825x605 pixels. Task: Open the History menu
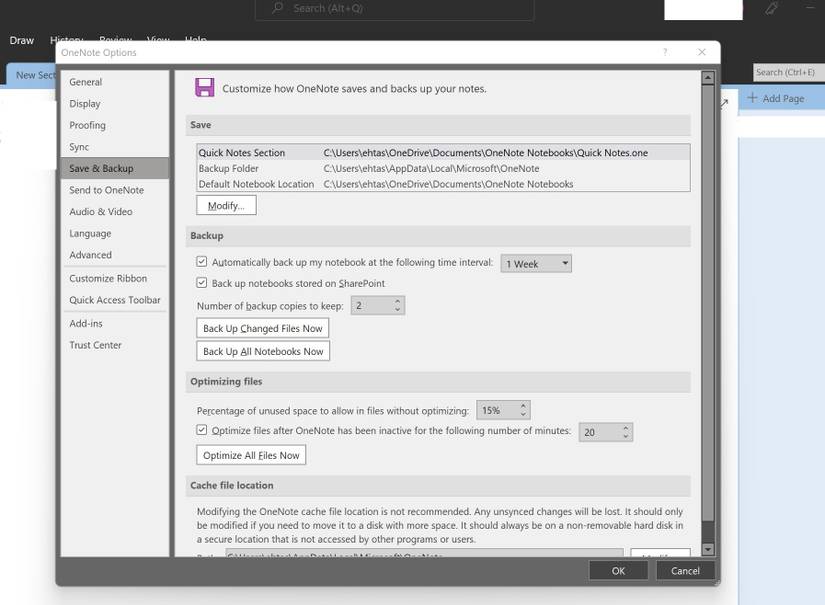point(65,38)
